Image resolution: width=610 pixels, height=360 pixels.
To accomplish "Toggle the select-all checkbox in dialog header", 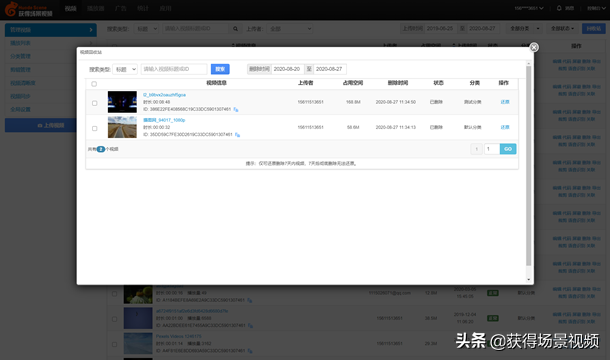I will coord(94,84).
